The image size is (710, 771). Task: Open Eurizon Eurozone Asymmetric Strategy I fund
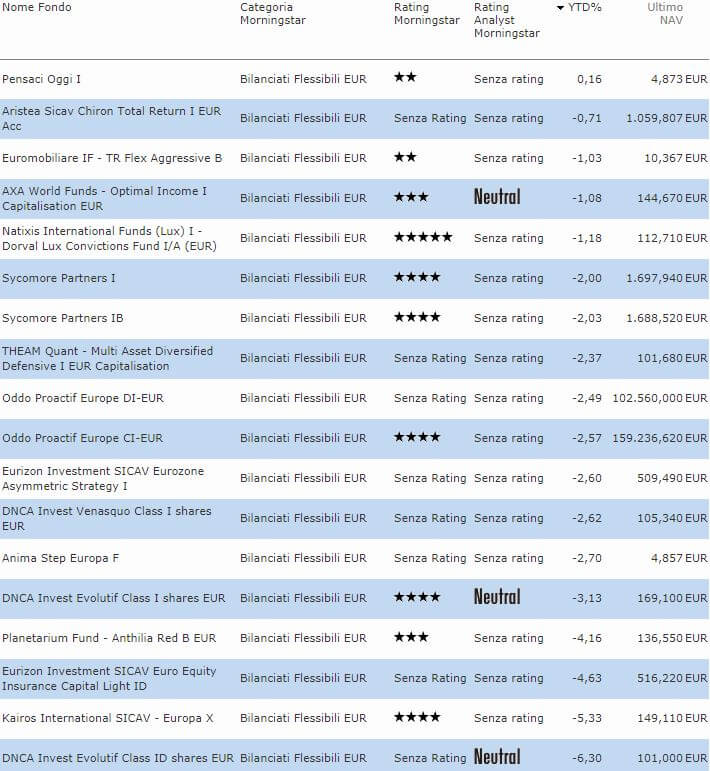click(103, 478)
